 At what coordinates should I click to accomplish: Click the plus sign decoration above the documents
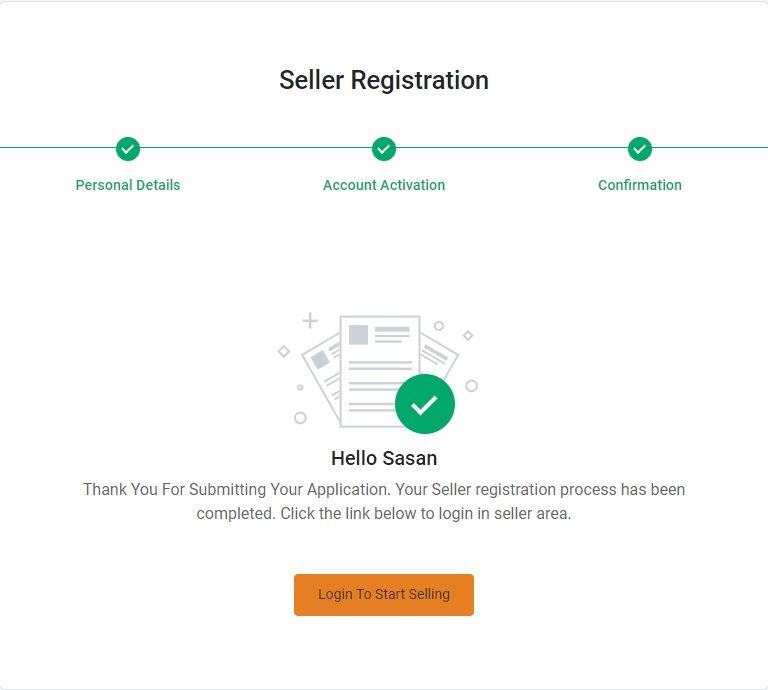tap(310, 321)
